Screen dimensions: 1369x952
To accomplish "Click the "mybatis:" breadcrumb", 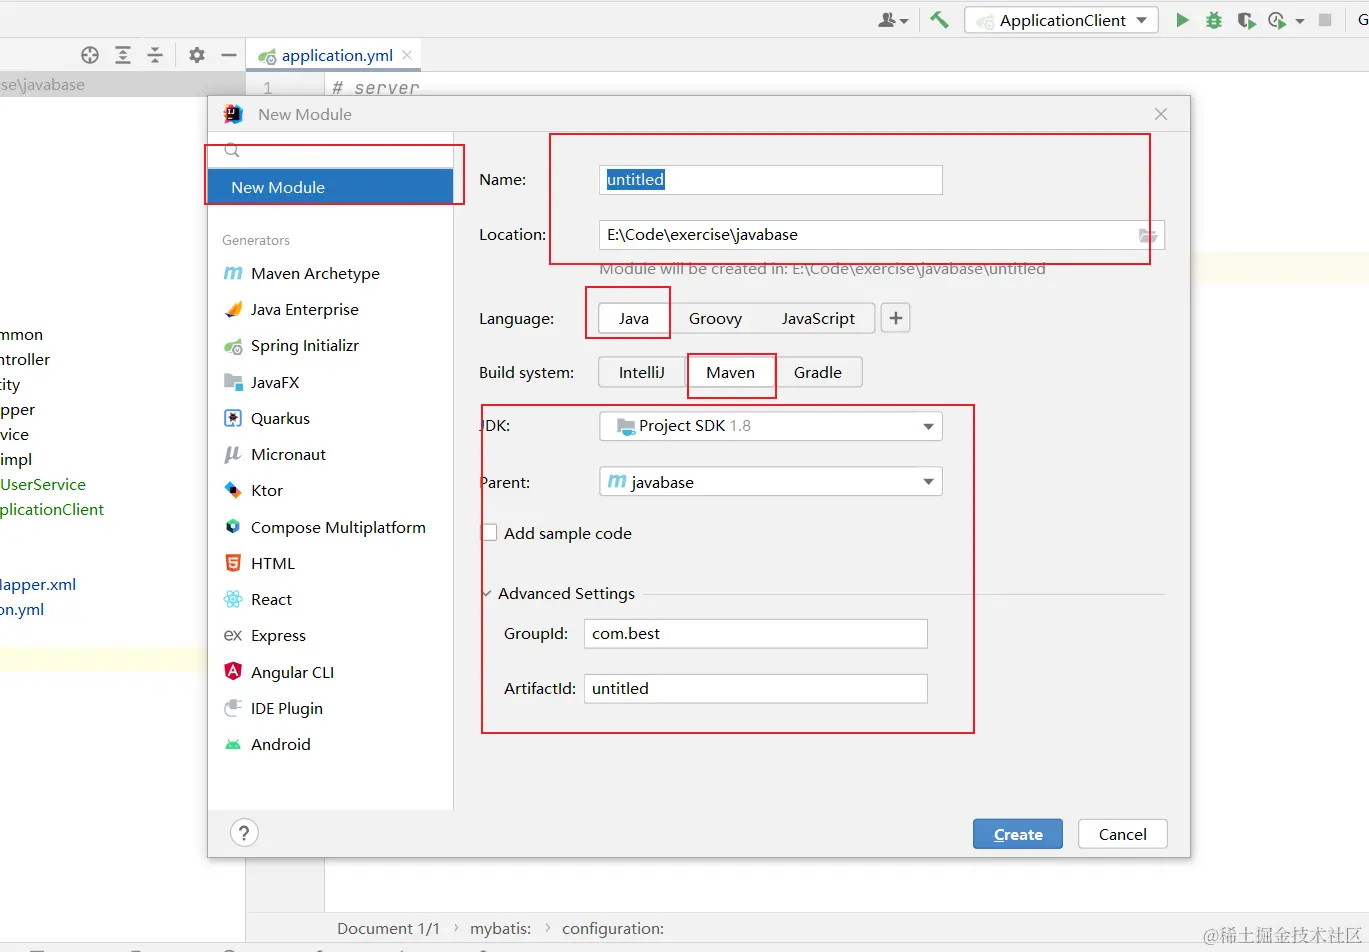I will [501, 929].
